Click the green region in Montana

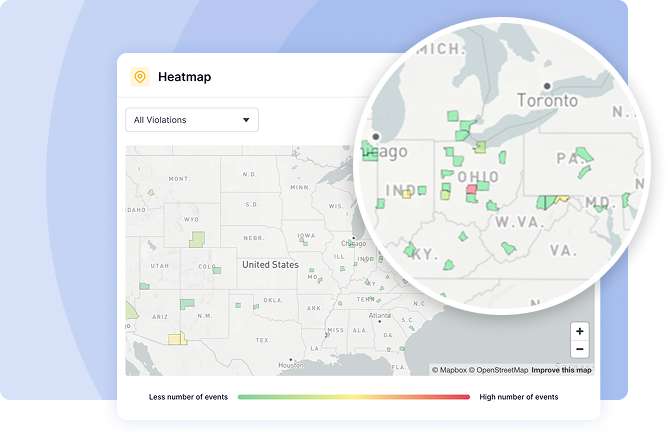click(x=151, y=193)
